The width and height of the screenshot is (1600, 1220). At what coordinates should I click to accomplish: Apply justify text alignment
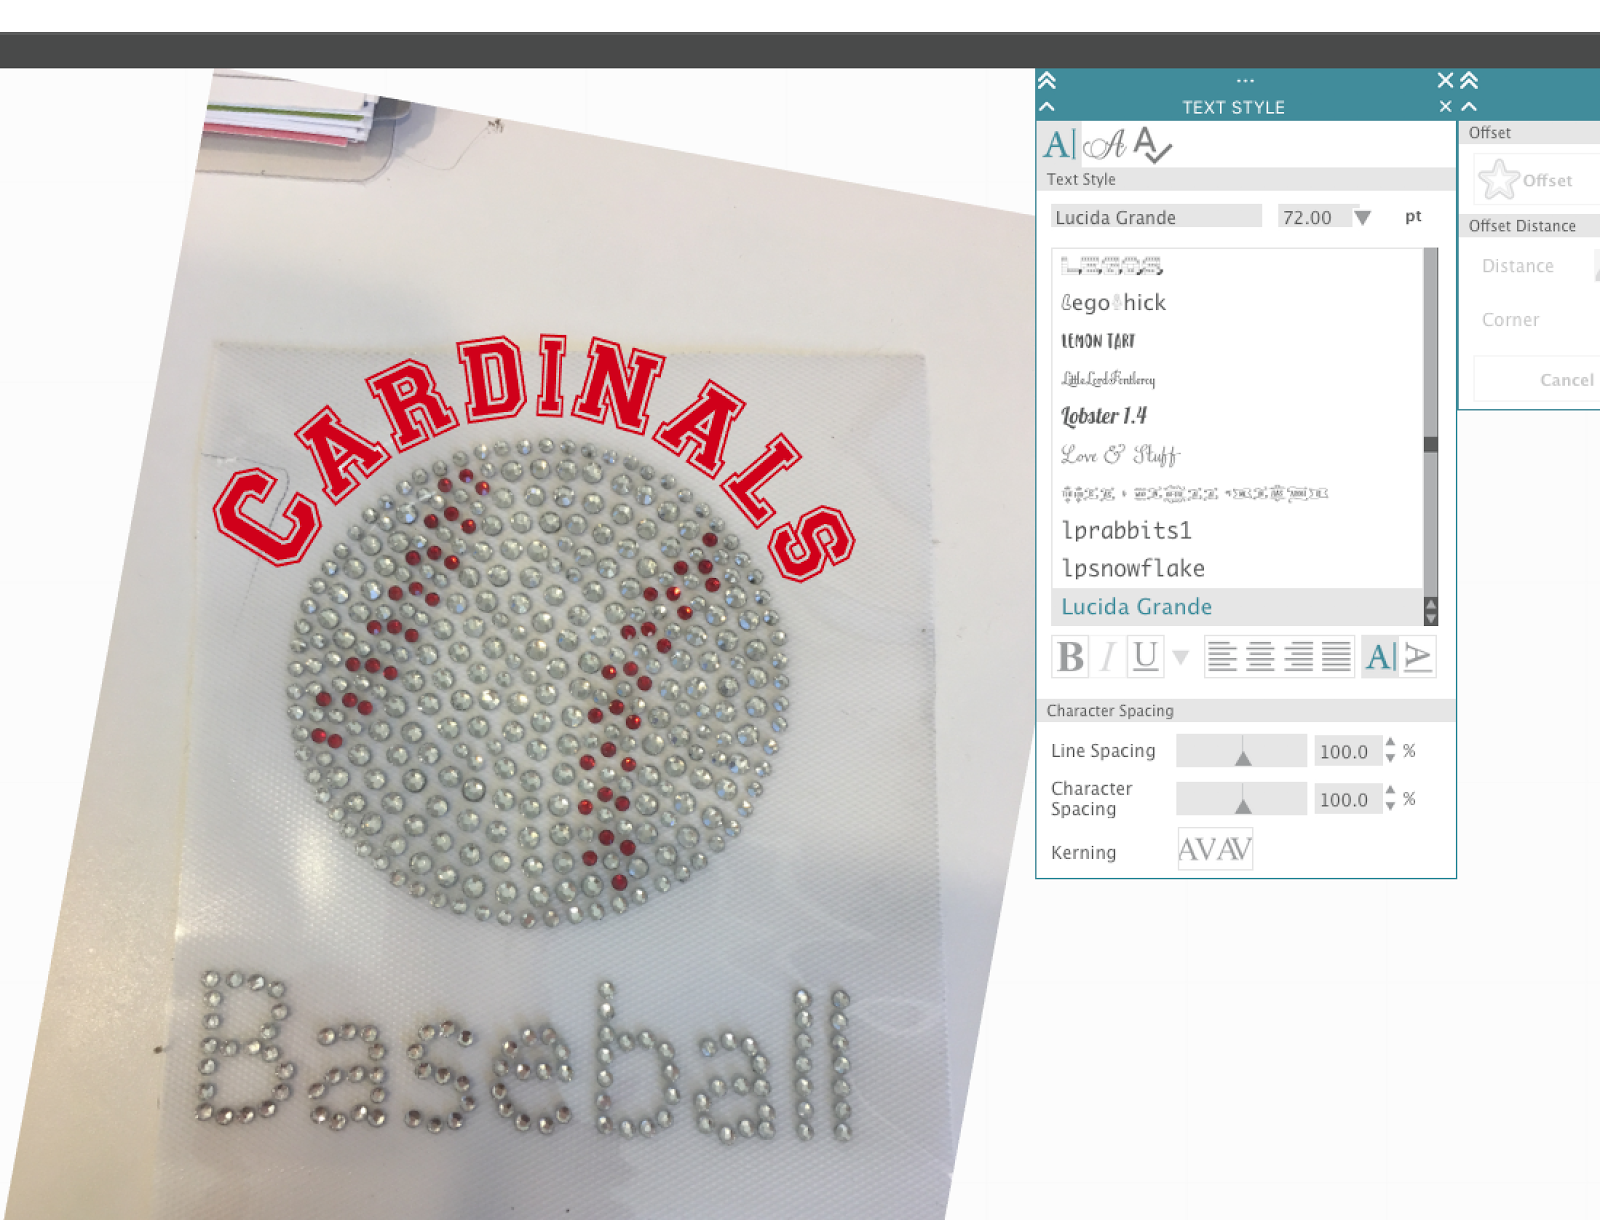1335,657
